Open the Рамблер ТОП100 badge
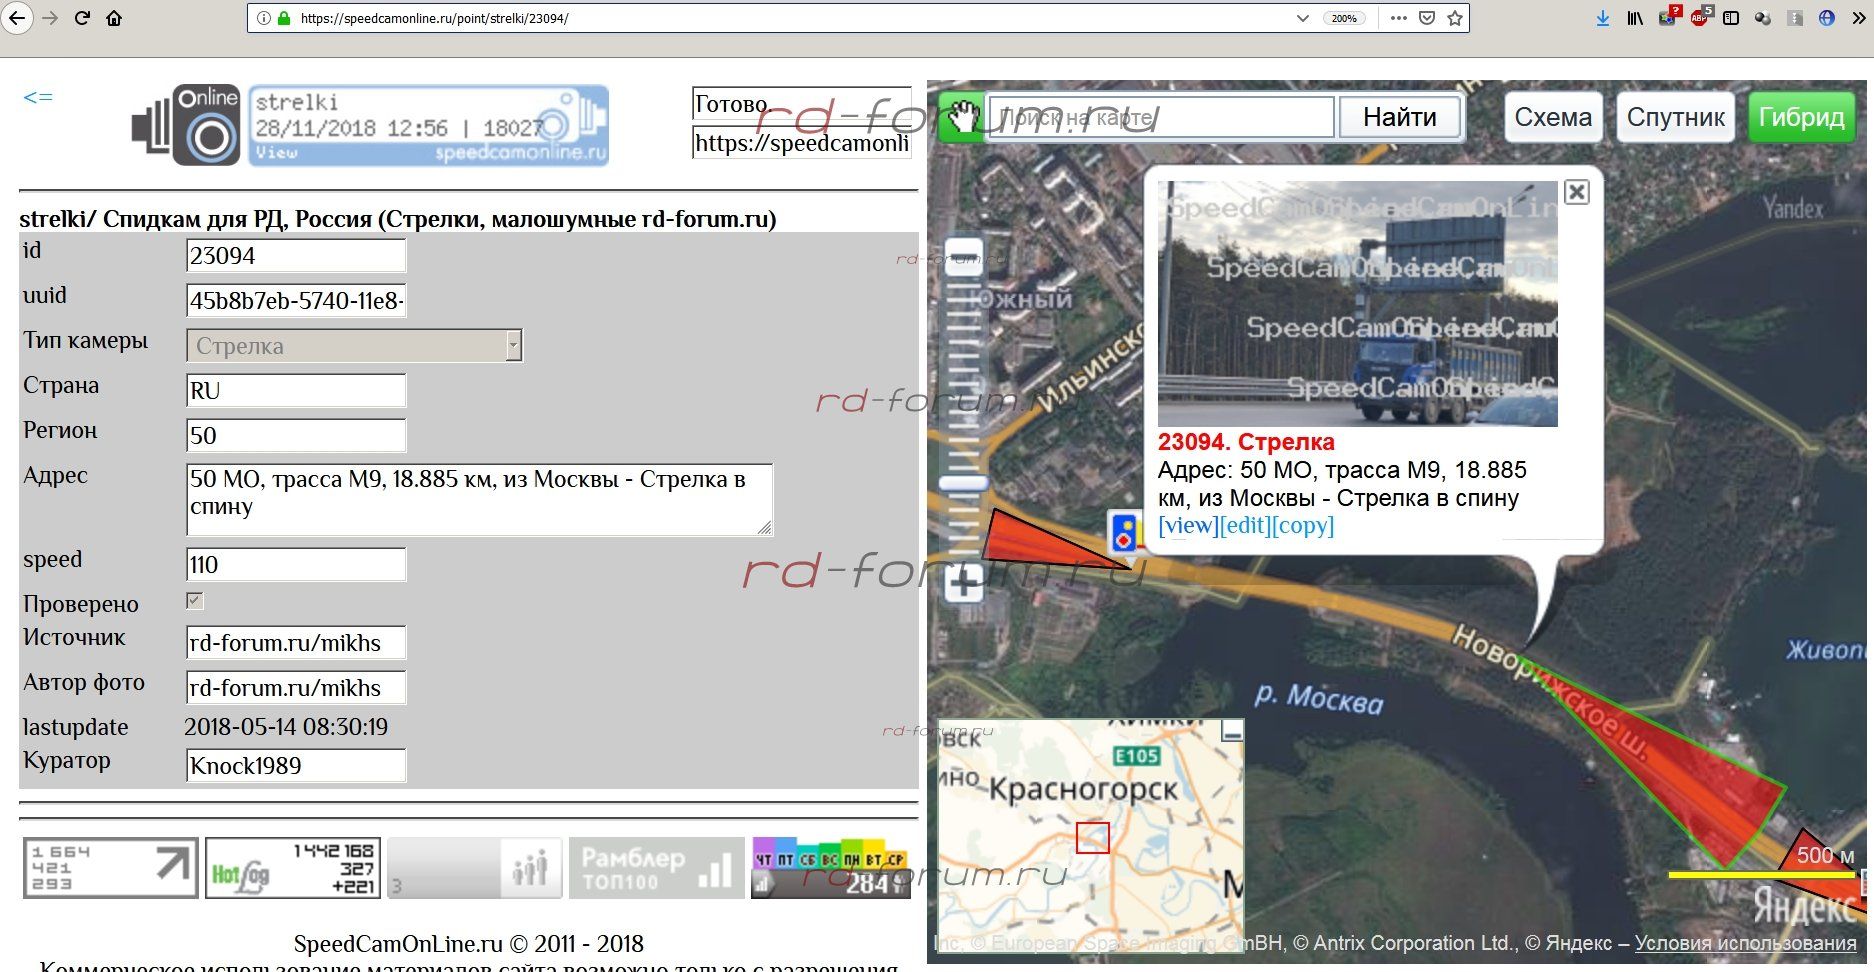The height and width of the screenshot is (972, 1874). tap(656, 868)
